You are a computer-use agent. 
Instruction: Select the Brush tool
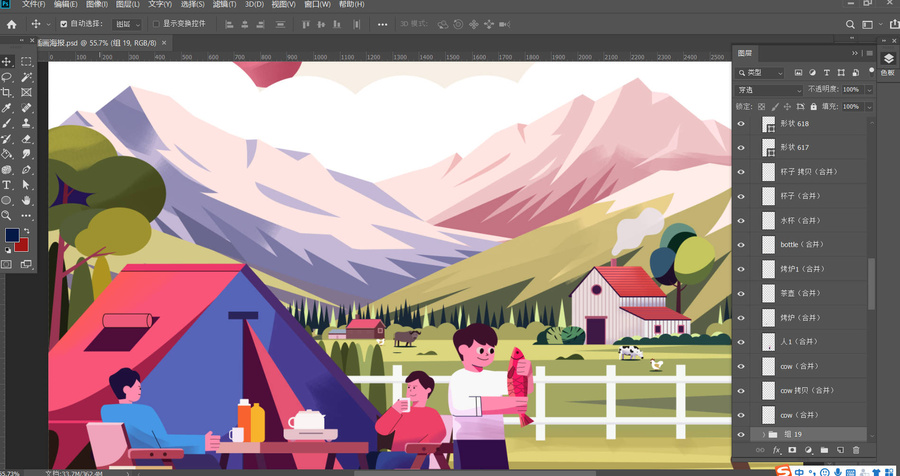coord(7,123)
